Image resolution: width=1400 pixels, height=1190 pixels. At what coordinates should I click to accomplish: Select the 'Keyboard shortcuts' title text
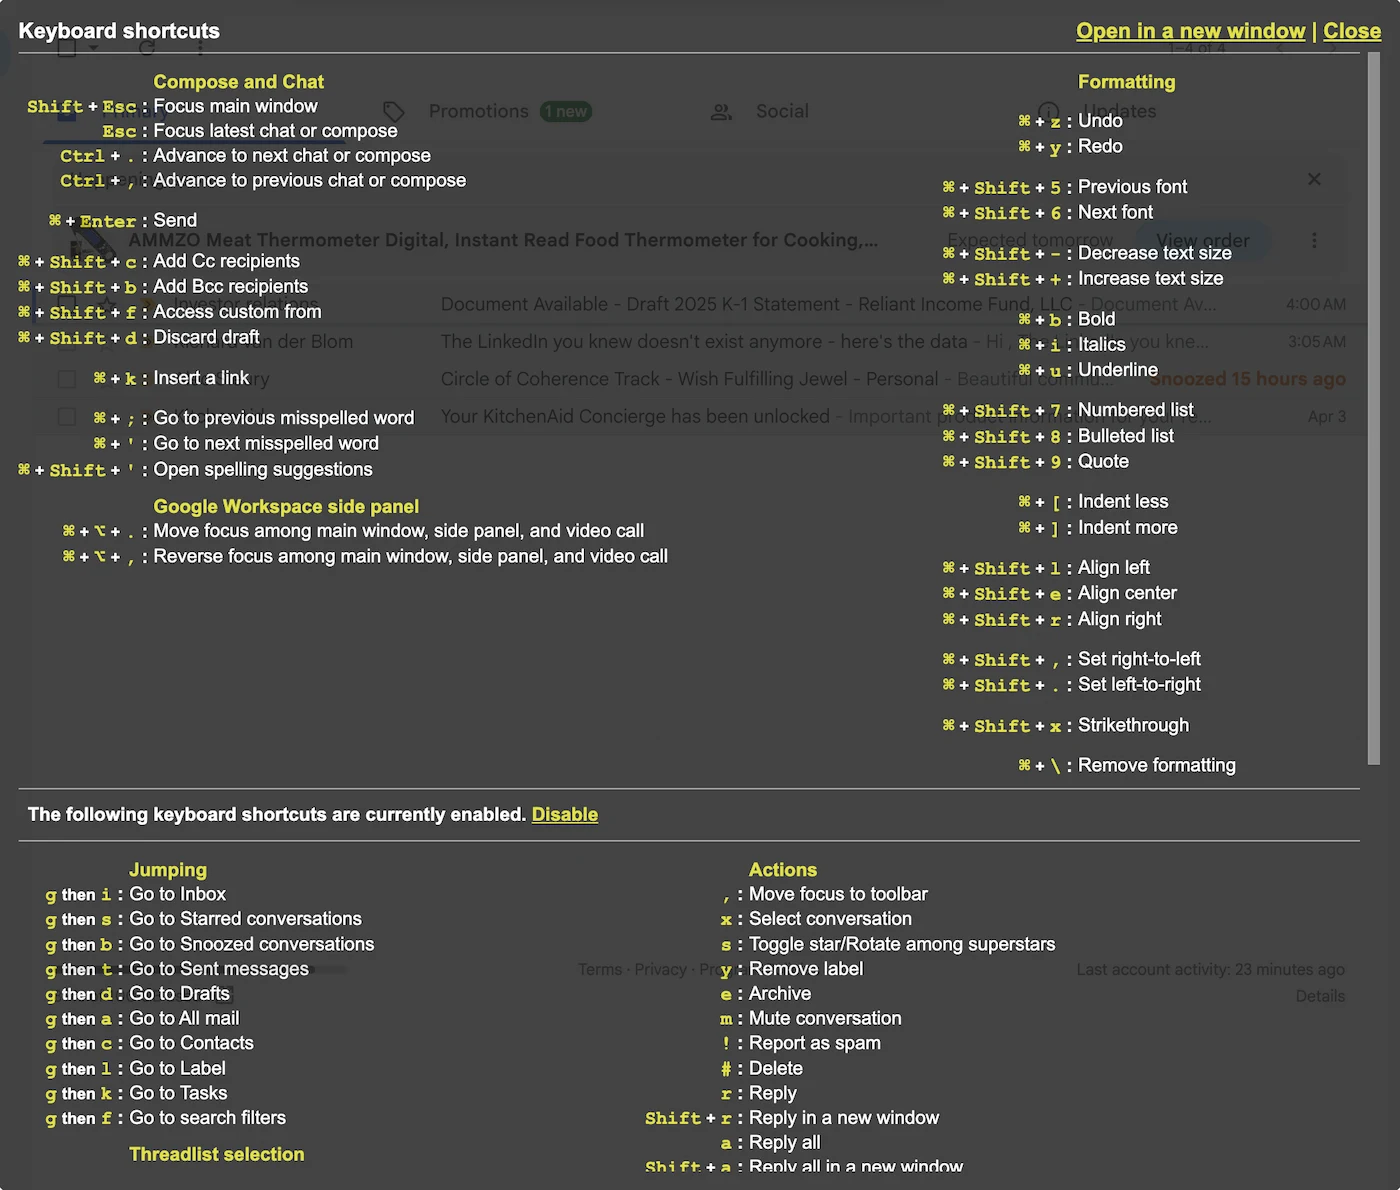119,31
